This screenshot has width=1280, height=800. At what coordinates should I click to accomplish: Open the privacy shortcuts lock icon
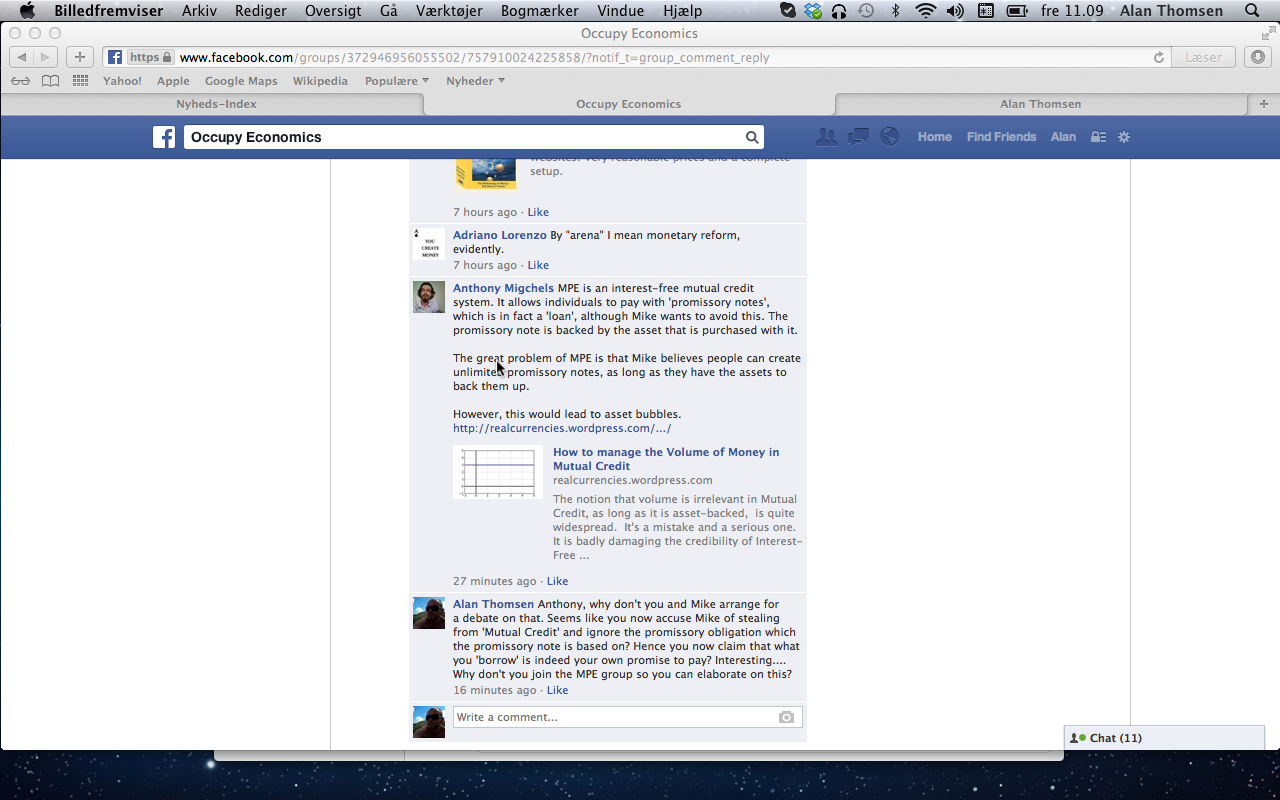click(x=1098, y=137)
